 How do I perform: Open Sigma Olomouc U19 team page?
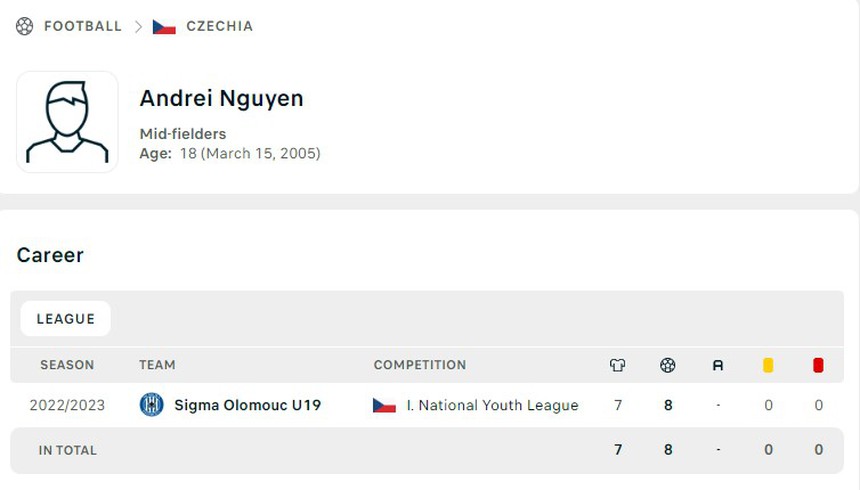click(247, 405)
